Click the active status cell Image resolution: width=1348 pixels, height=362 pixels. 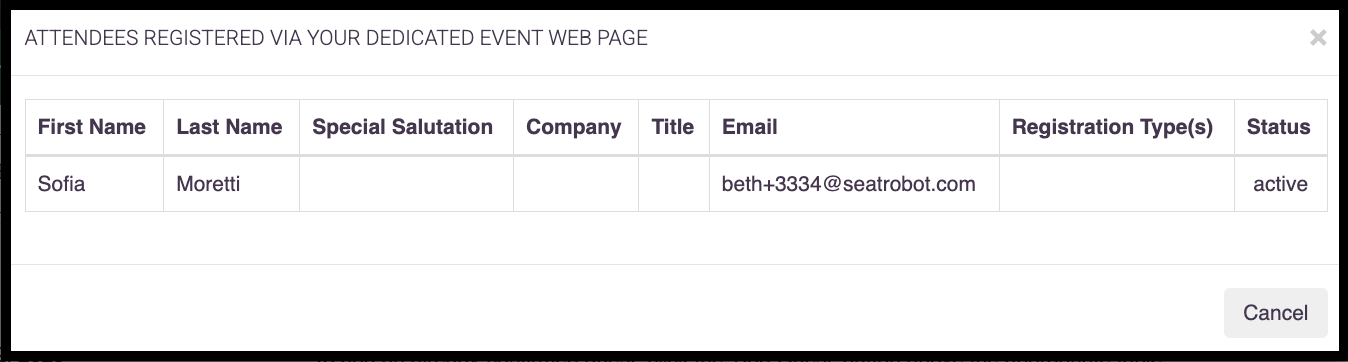(1280, 184)
